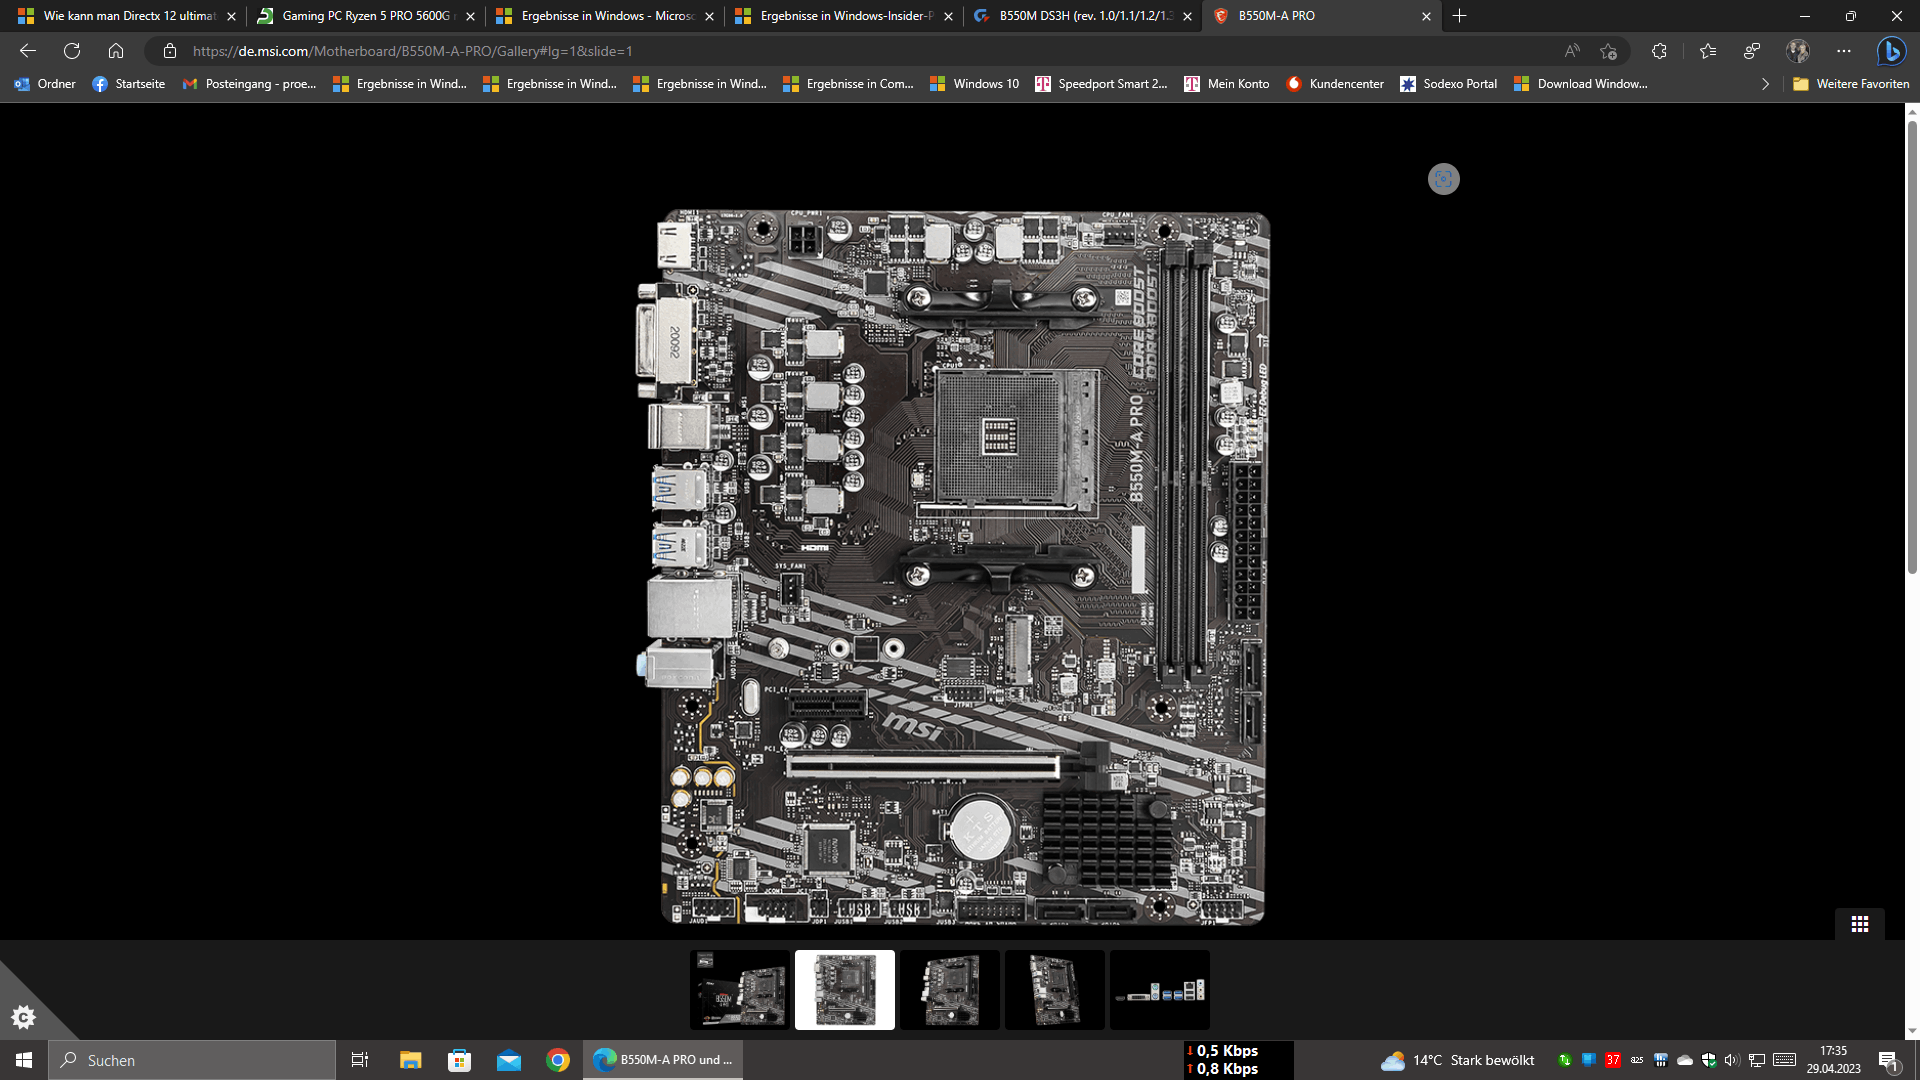Open Task View in taskbar

pyautogui.click(x=360, y=1060)
